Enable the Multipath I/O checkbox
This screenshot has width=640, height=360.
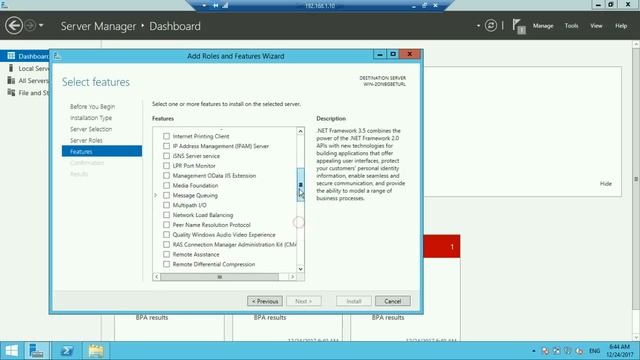pos(166,205)
